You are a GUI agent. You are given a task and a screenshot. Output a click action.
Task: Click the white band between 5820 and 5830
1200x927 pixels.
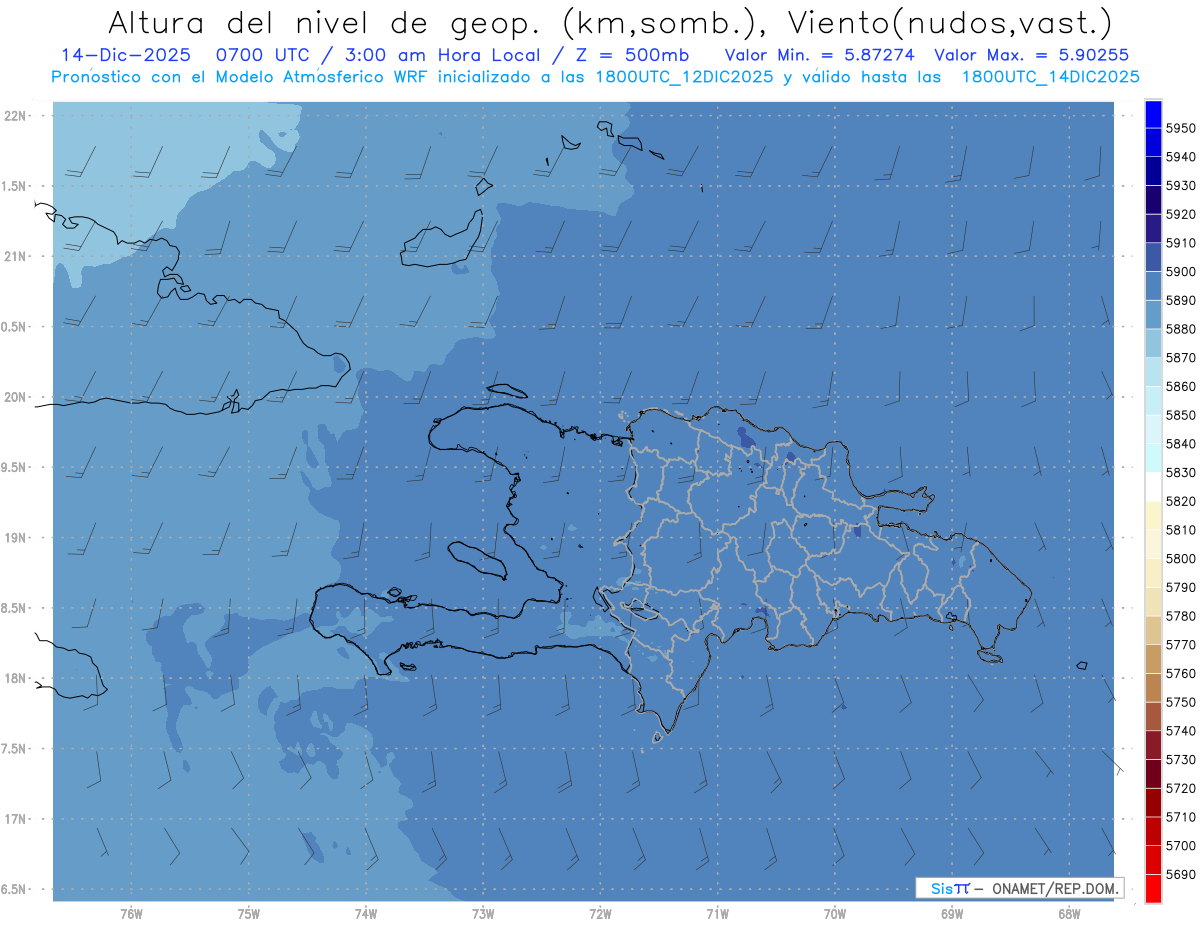click(1153, 487)
